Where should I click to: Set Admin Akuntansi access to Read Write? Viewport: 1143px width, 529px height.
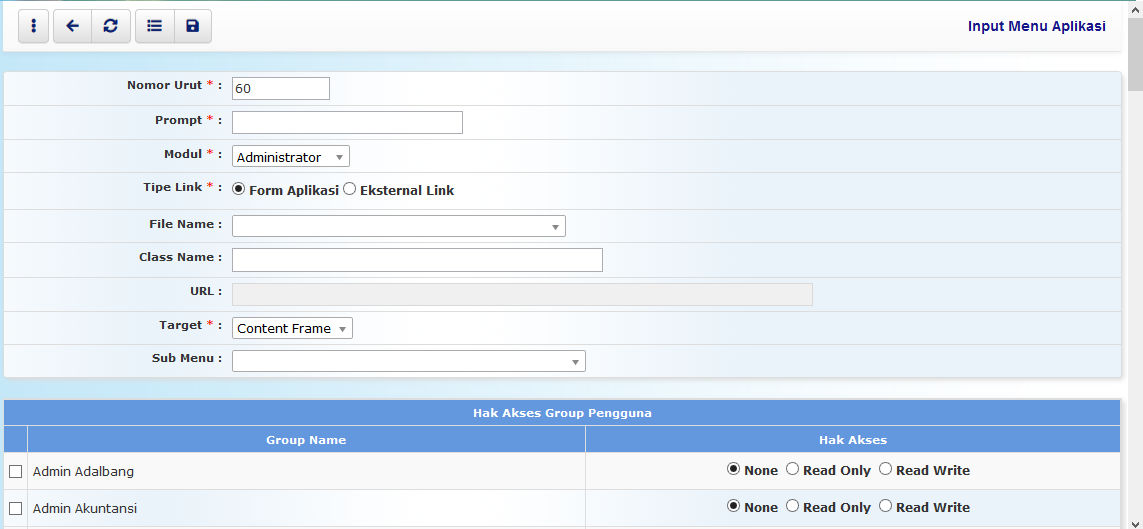coord(885,506)
